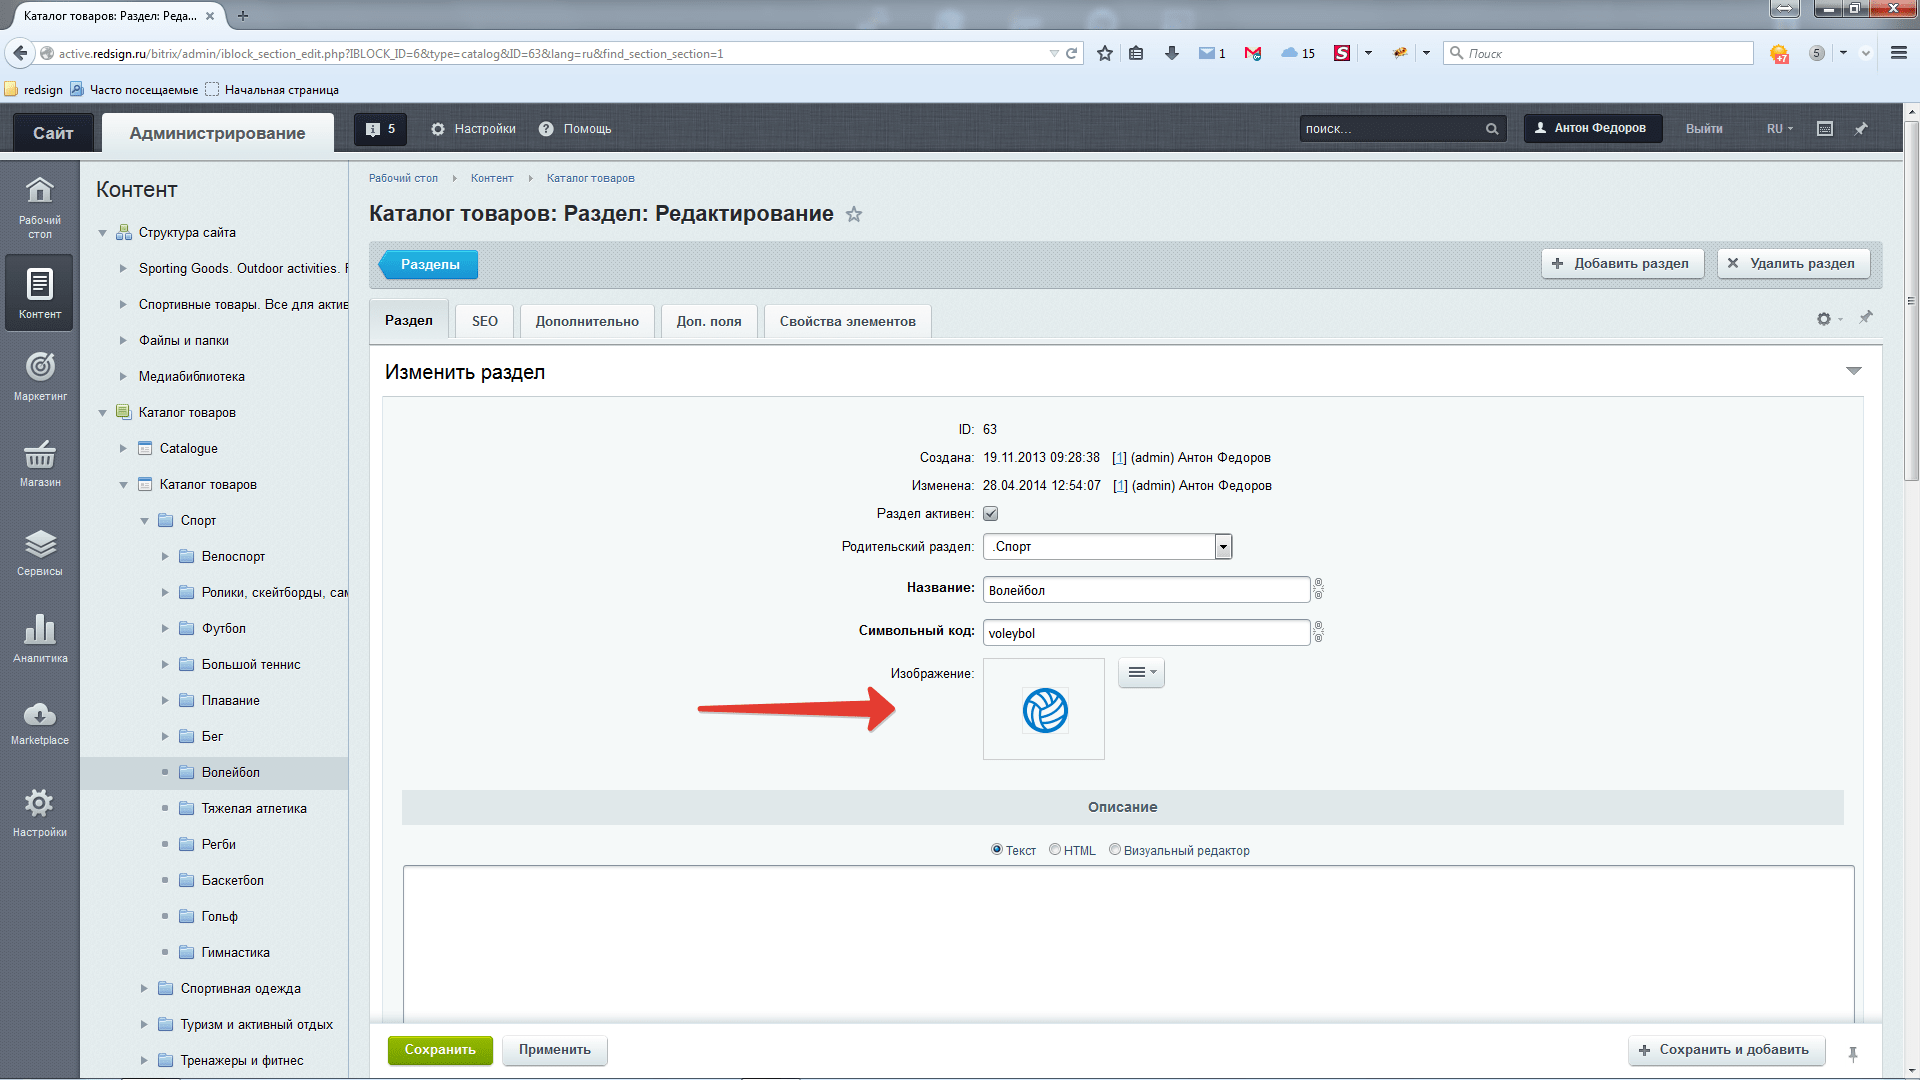Toggle the keyboard layout panel icon
The width and height of the screenshot is (1920, 1080).
pos(1825,129)
